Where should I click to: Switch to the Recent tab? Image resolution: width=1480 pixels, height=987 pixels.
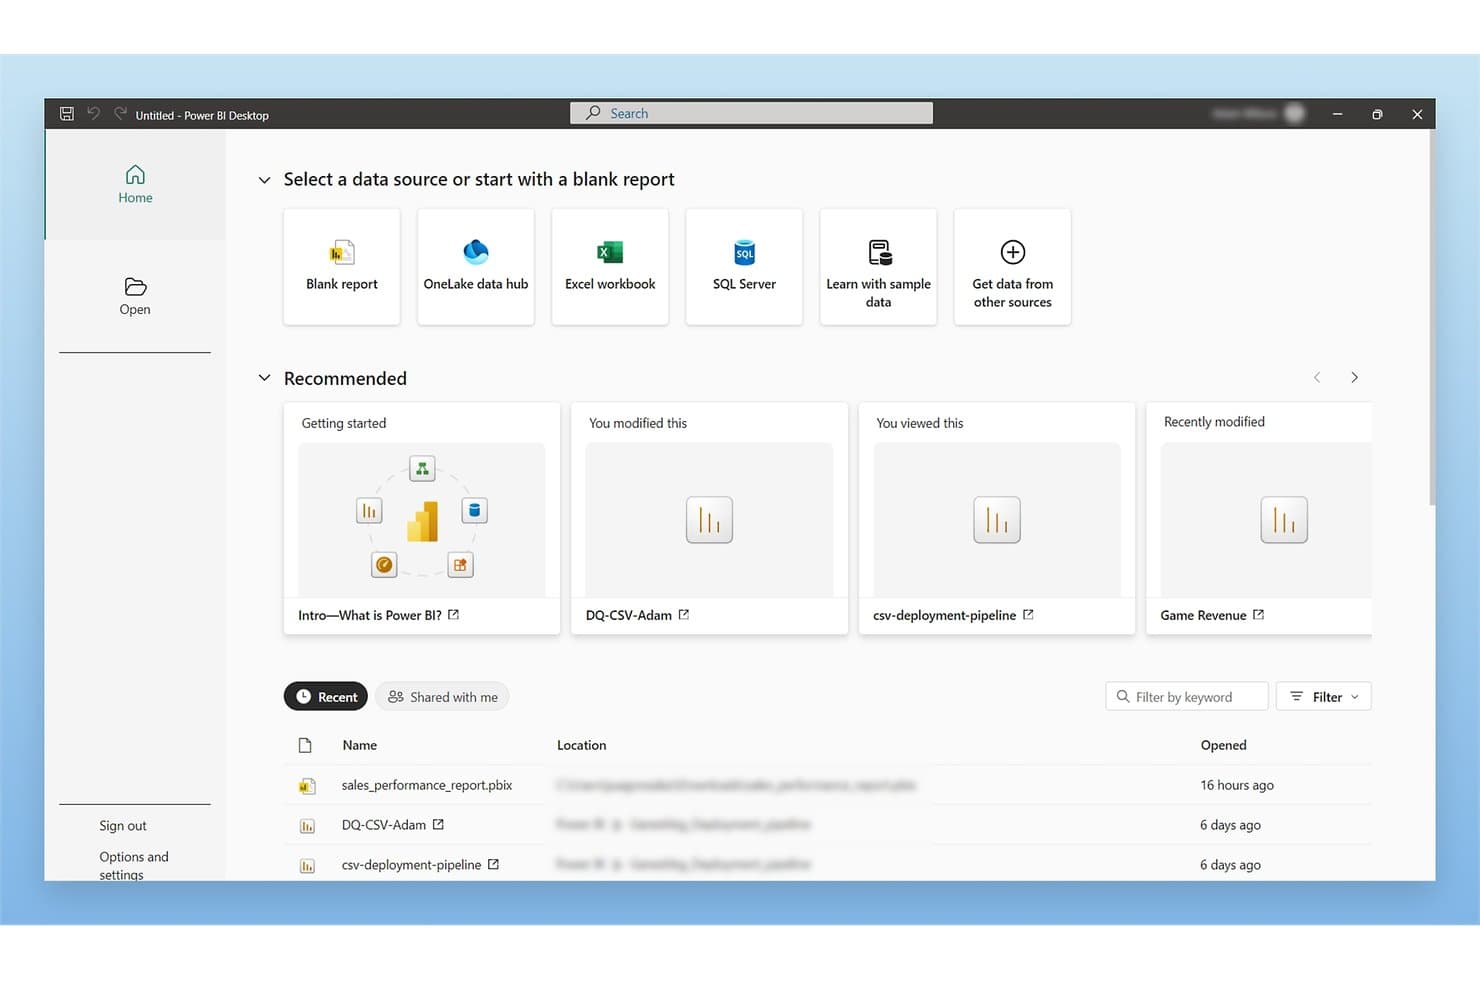tap(326, 697)
